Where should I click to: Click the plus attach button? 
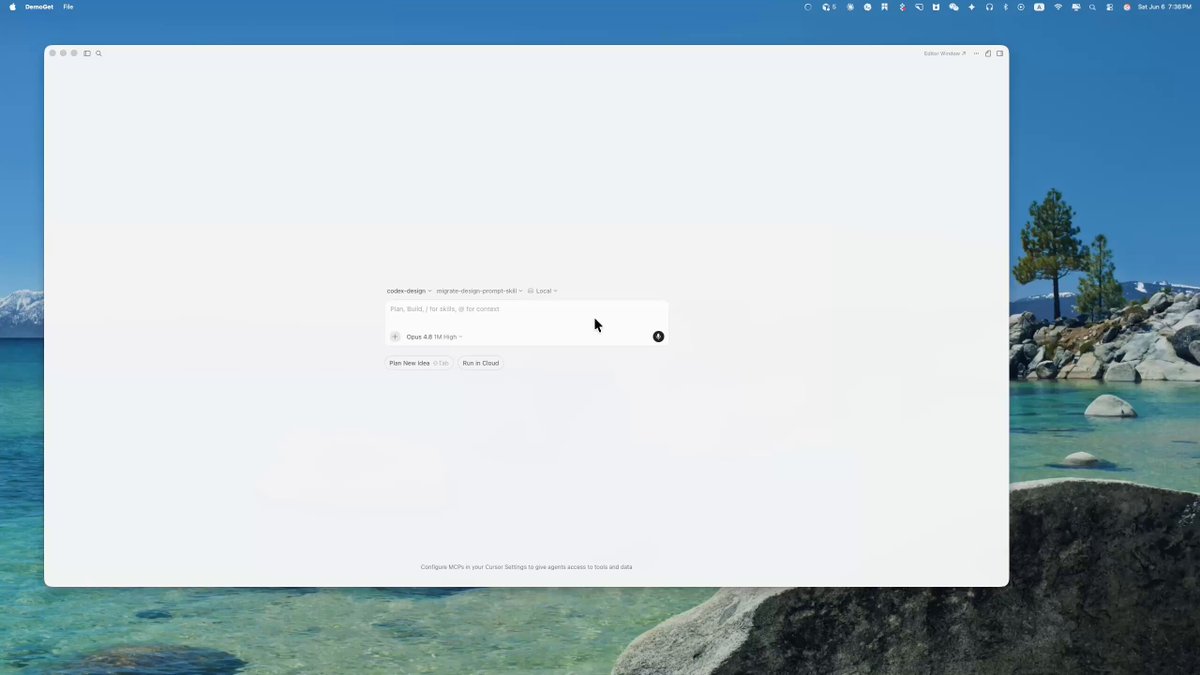click(395, 337)
